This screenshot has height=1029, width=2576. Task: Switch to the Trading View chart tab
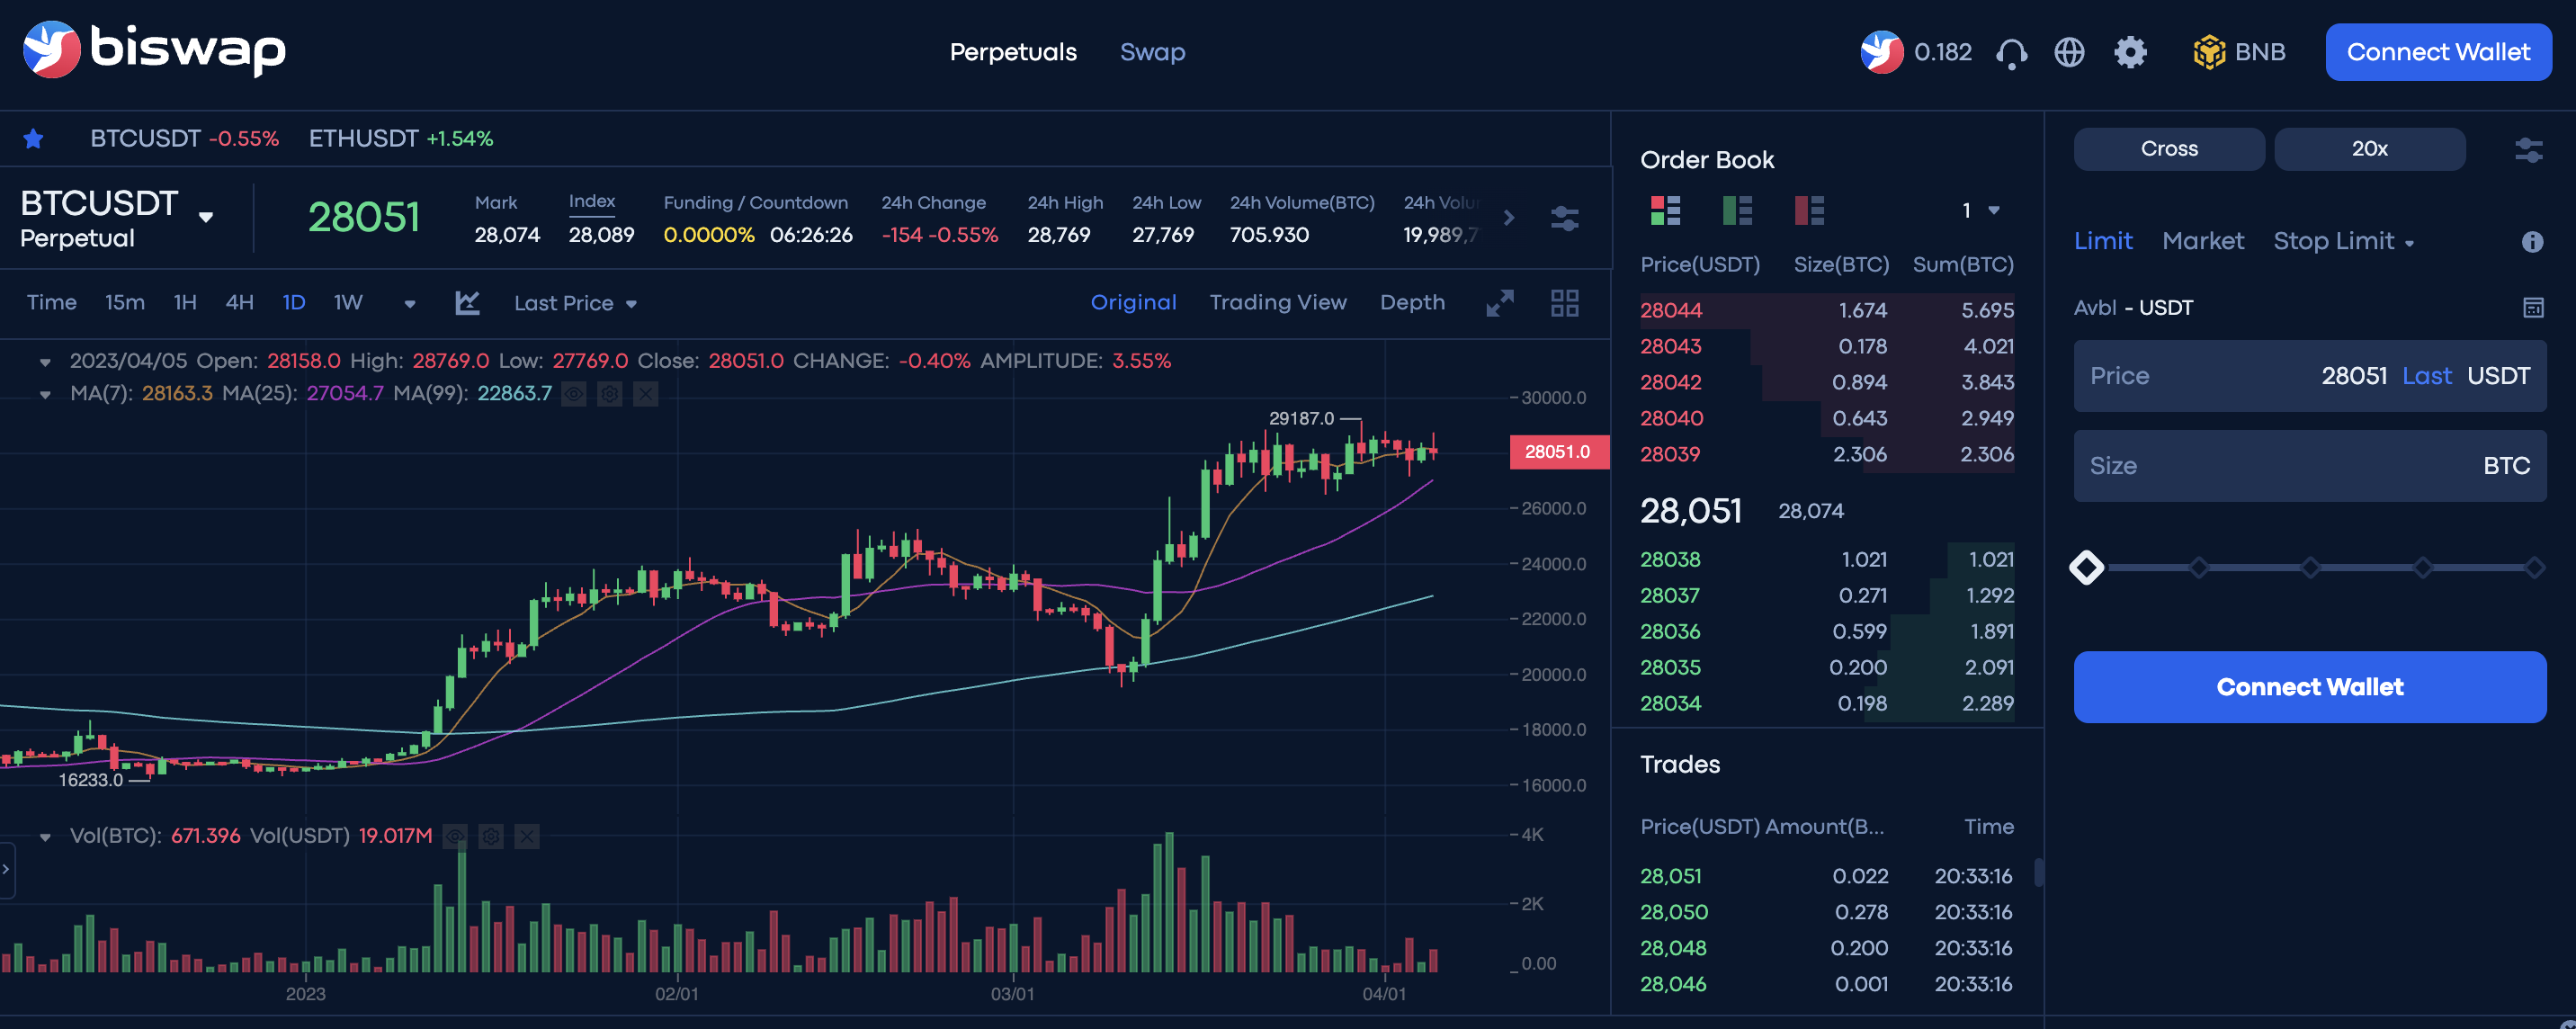coord(1278,302)
